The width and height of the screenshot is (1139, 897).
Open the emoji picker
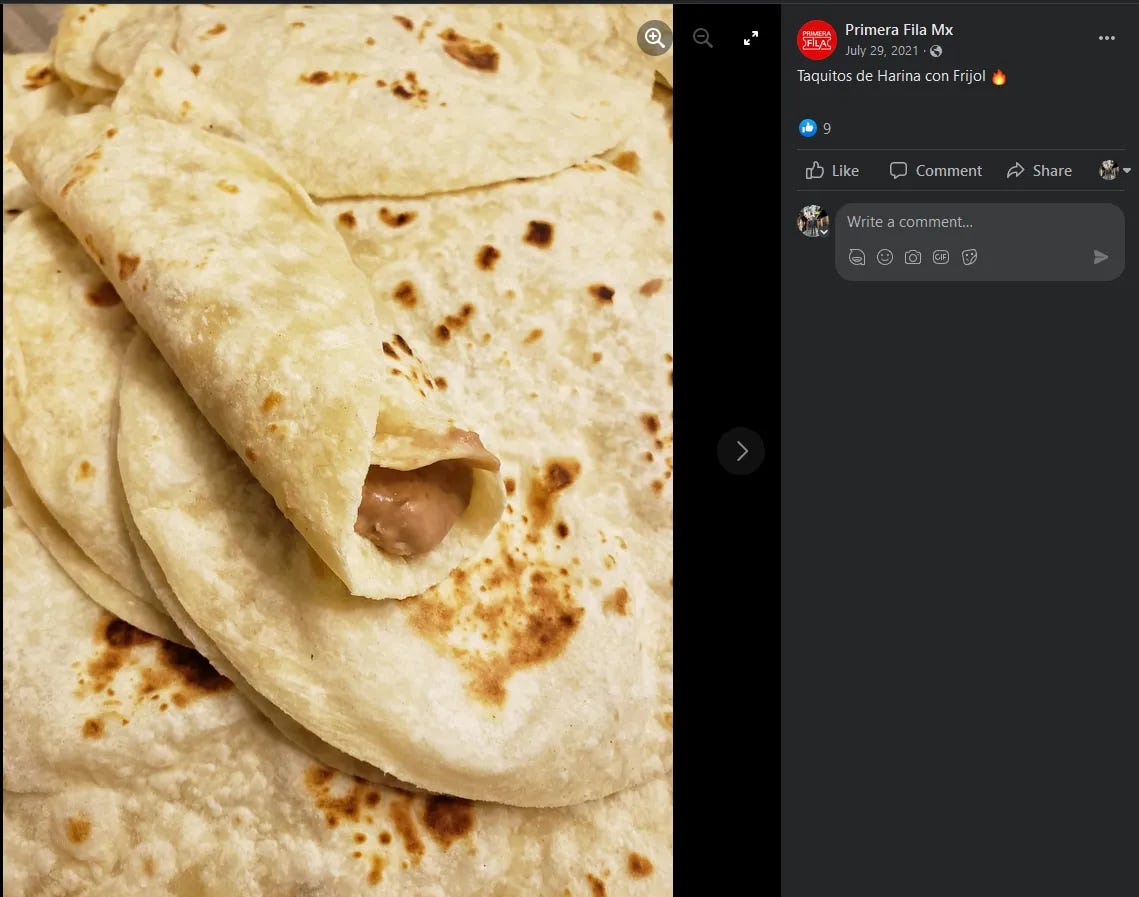885,257
